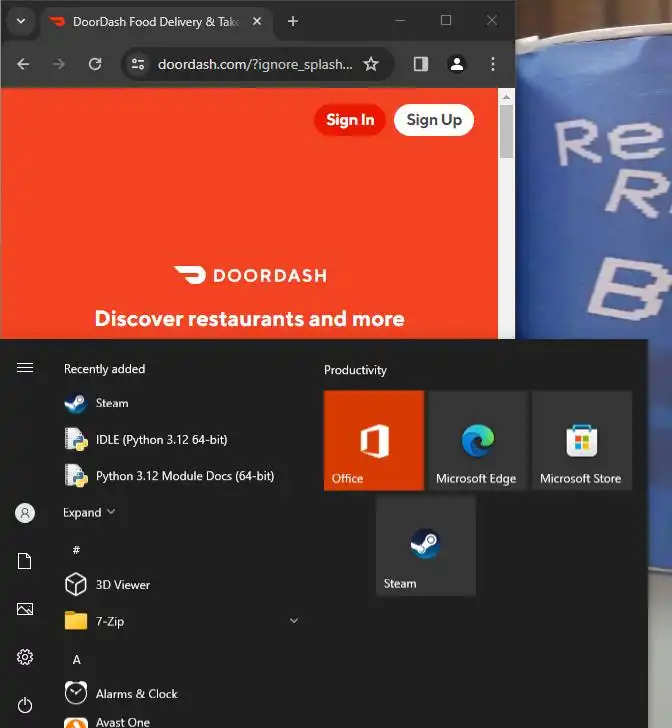Screen dimensions: 672x728
Task: Click the browser forward arrow
Action: [x=59, y=64]
